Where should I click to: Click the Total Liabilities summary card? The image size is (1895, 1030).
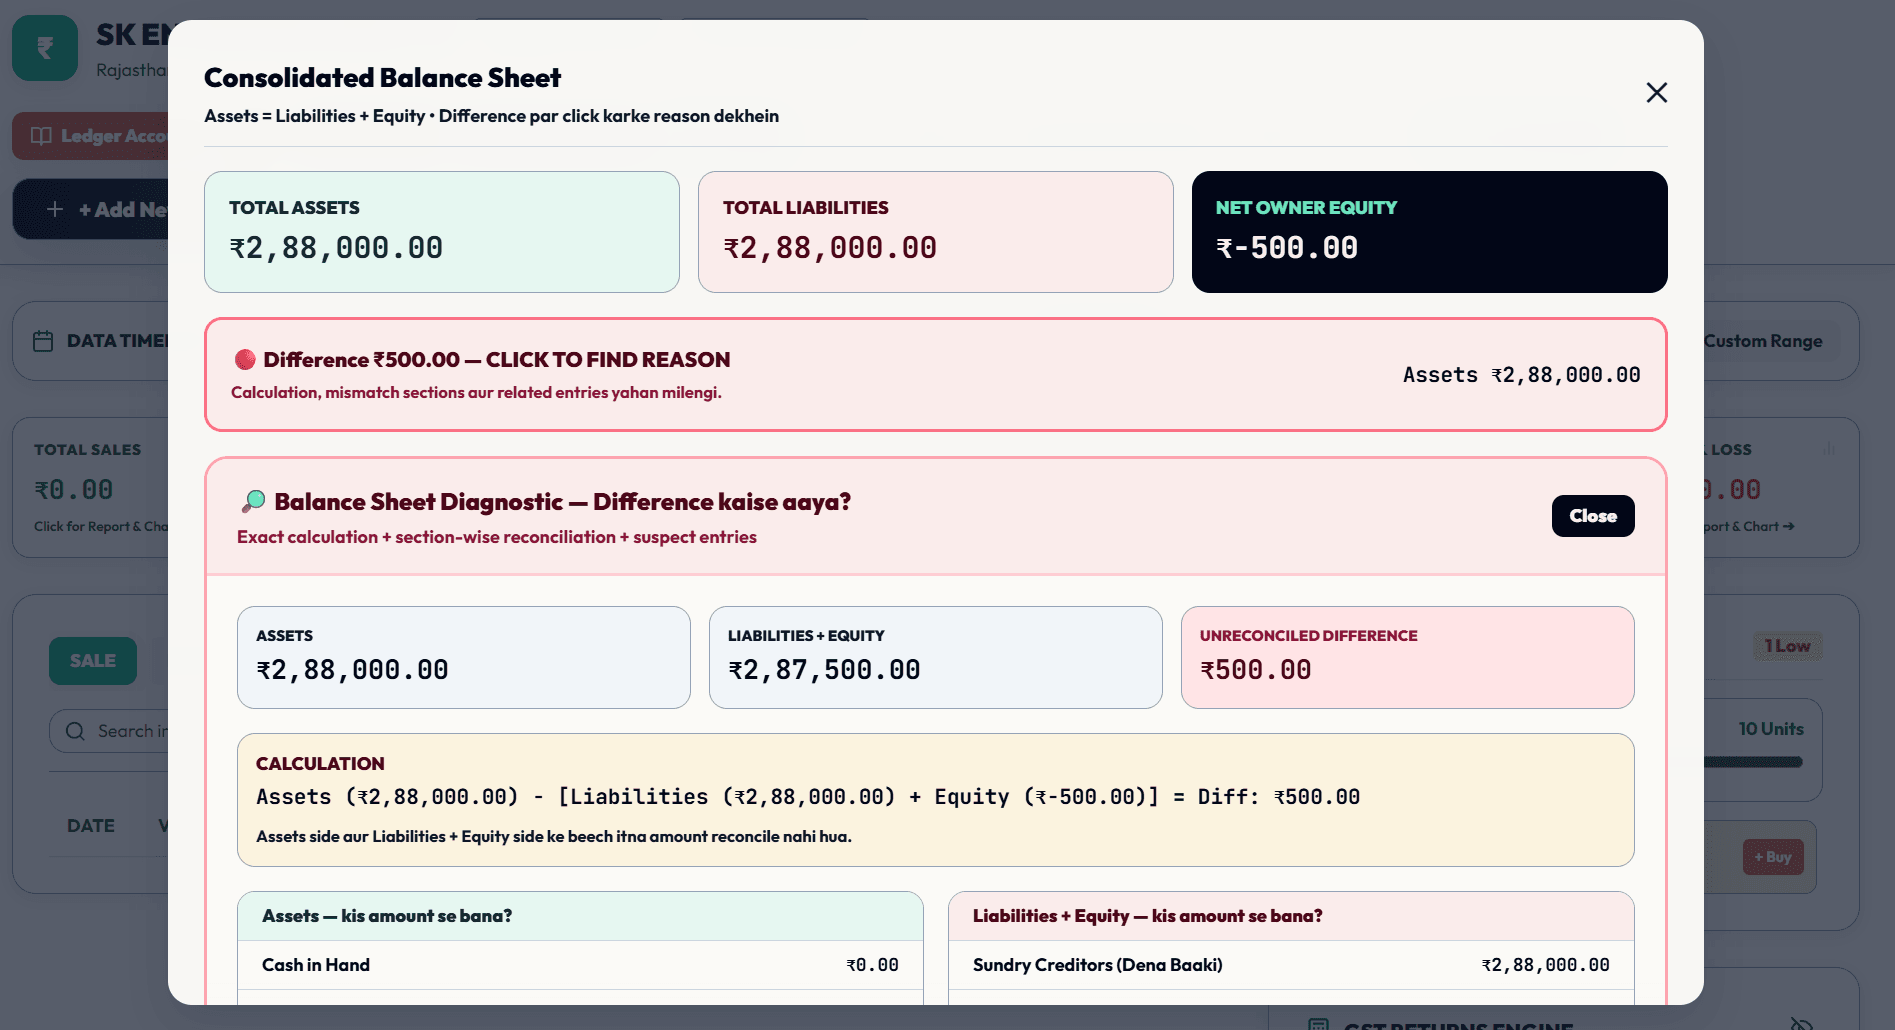pyautogui.click(x=936, y=232)
